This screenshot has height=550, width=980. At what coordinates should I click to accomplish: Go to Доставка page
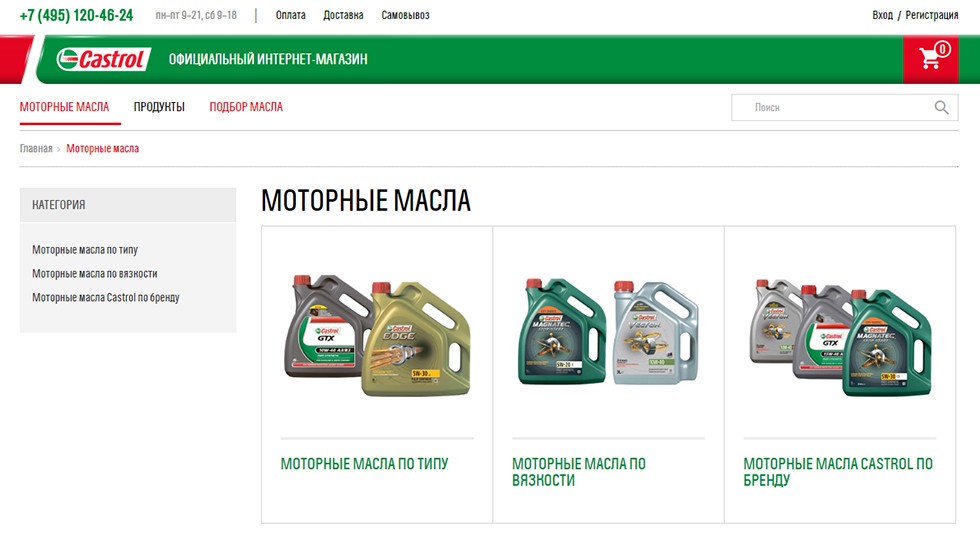point(343,15)
